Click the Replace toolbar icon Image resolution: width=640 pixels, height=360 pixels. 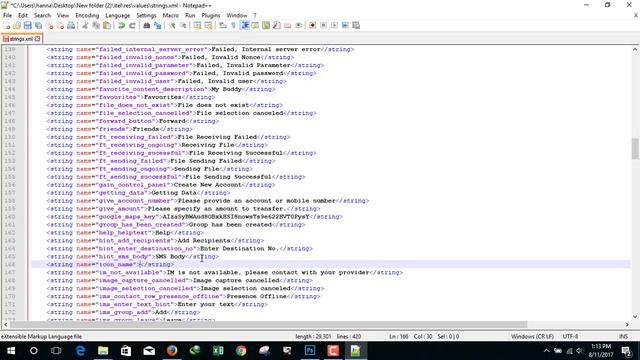(x=158, y=25)
